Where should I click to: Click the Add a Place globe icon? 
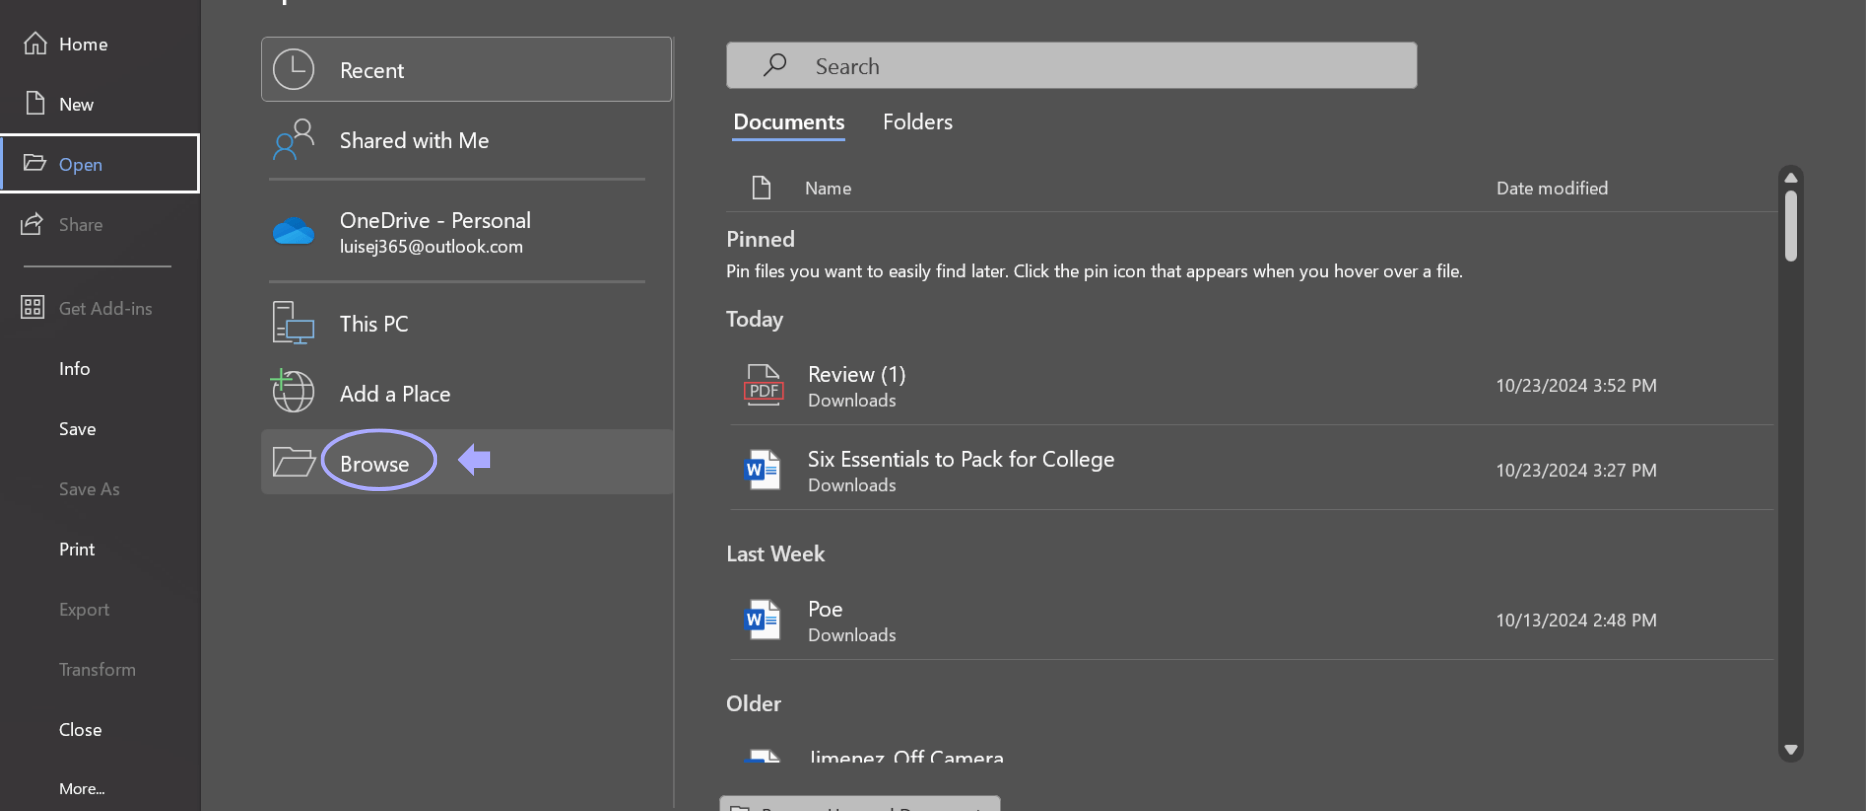293,392
